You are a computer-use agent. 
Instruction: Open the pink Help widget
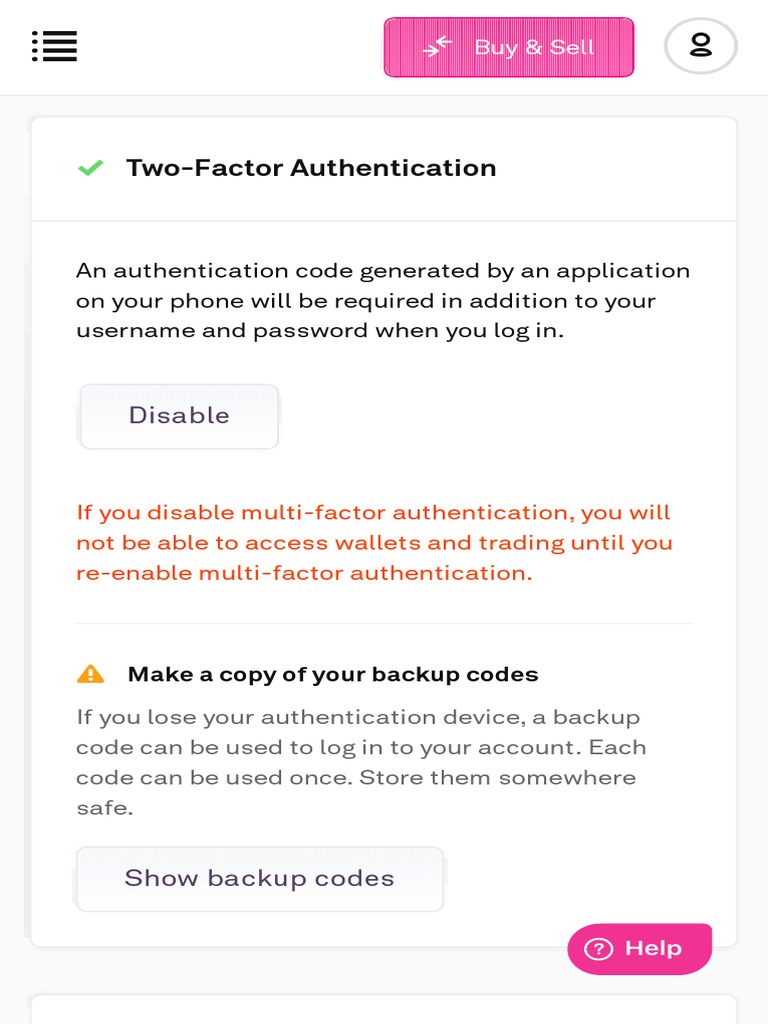tap(639, 948)
